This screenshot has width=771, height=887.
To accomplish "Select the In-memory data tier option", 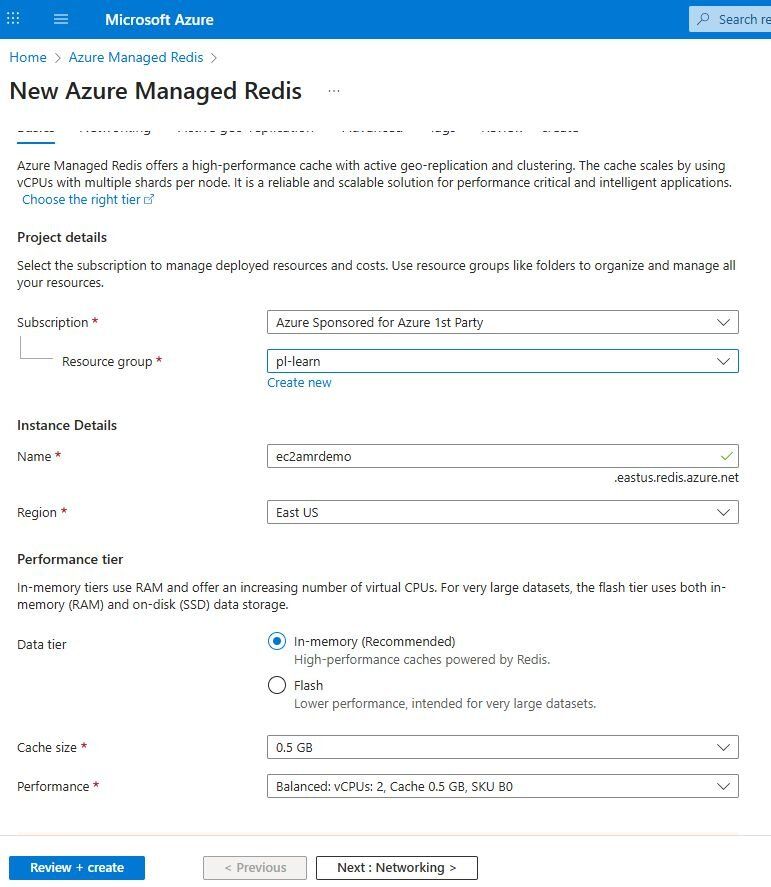I will (277, 641).
